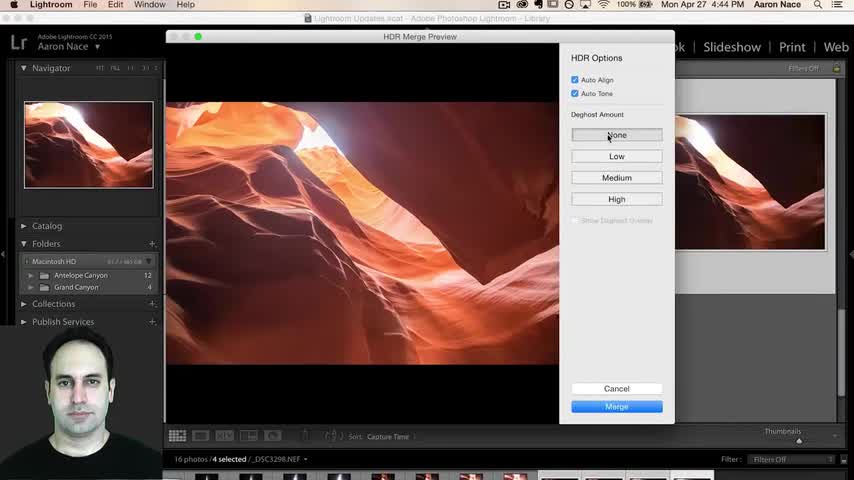Add new folder with plus icon
The width and height of the screenshot is (854, 480).
152,244
